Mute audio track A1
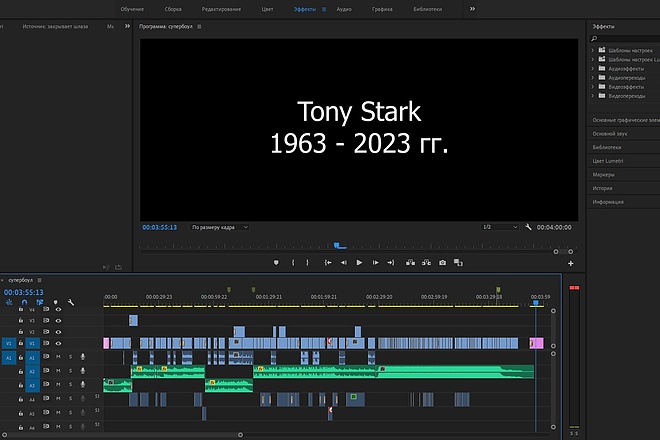The image size is (660, 440). click(x=58, y=357)
